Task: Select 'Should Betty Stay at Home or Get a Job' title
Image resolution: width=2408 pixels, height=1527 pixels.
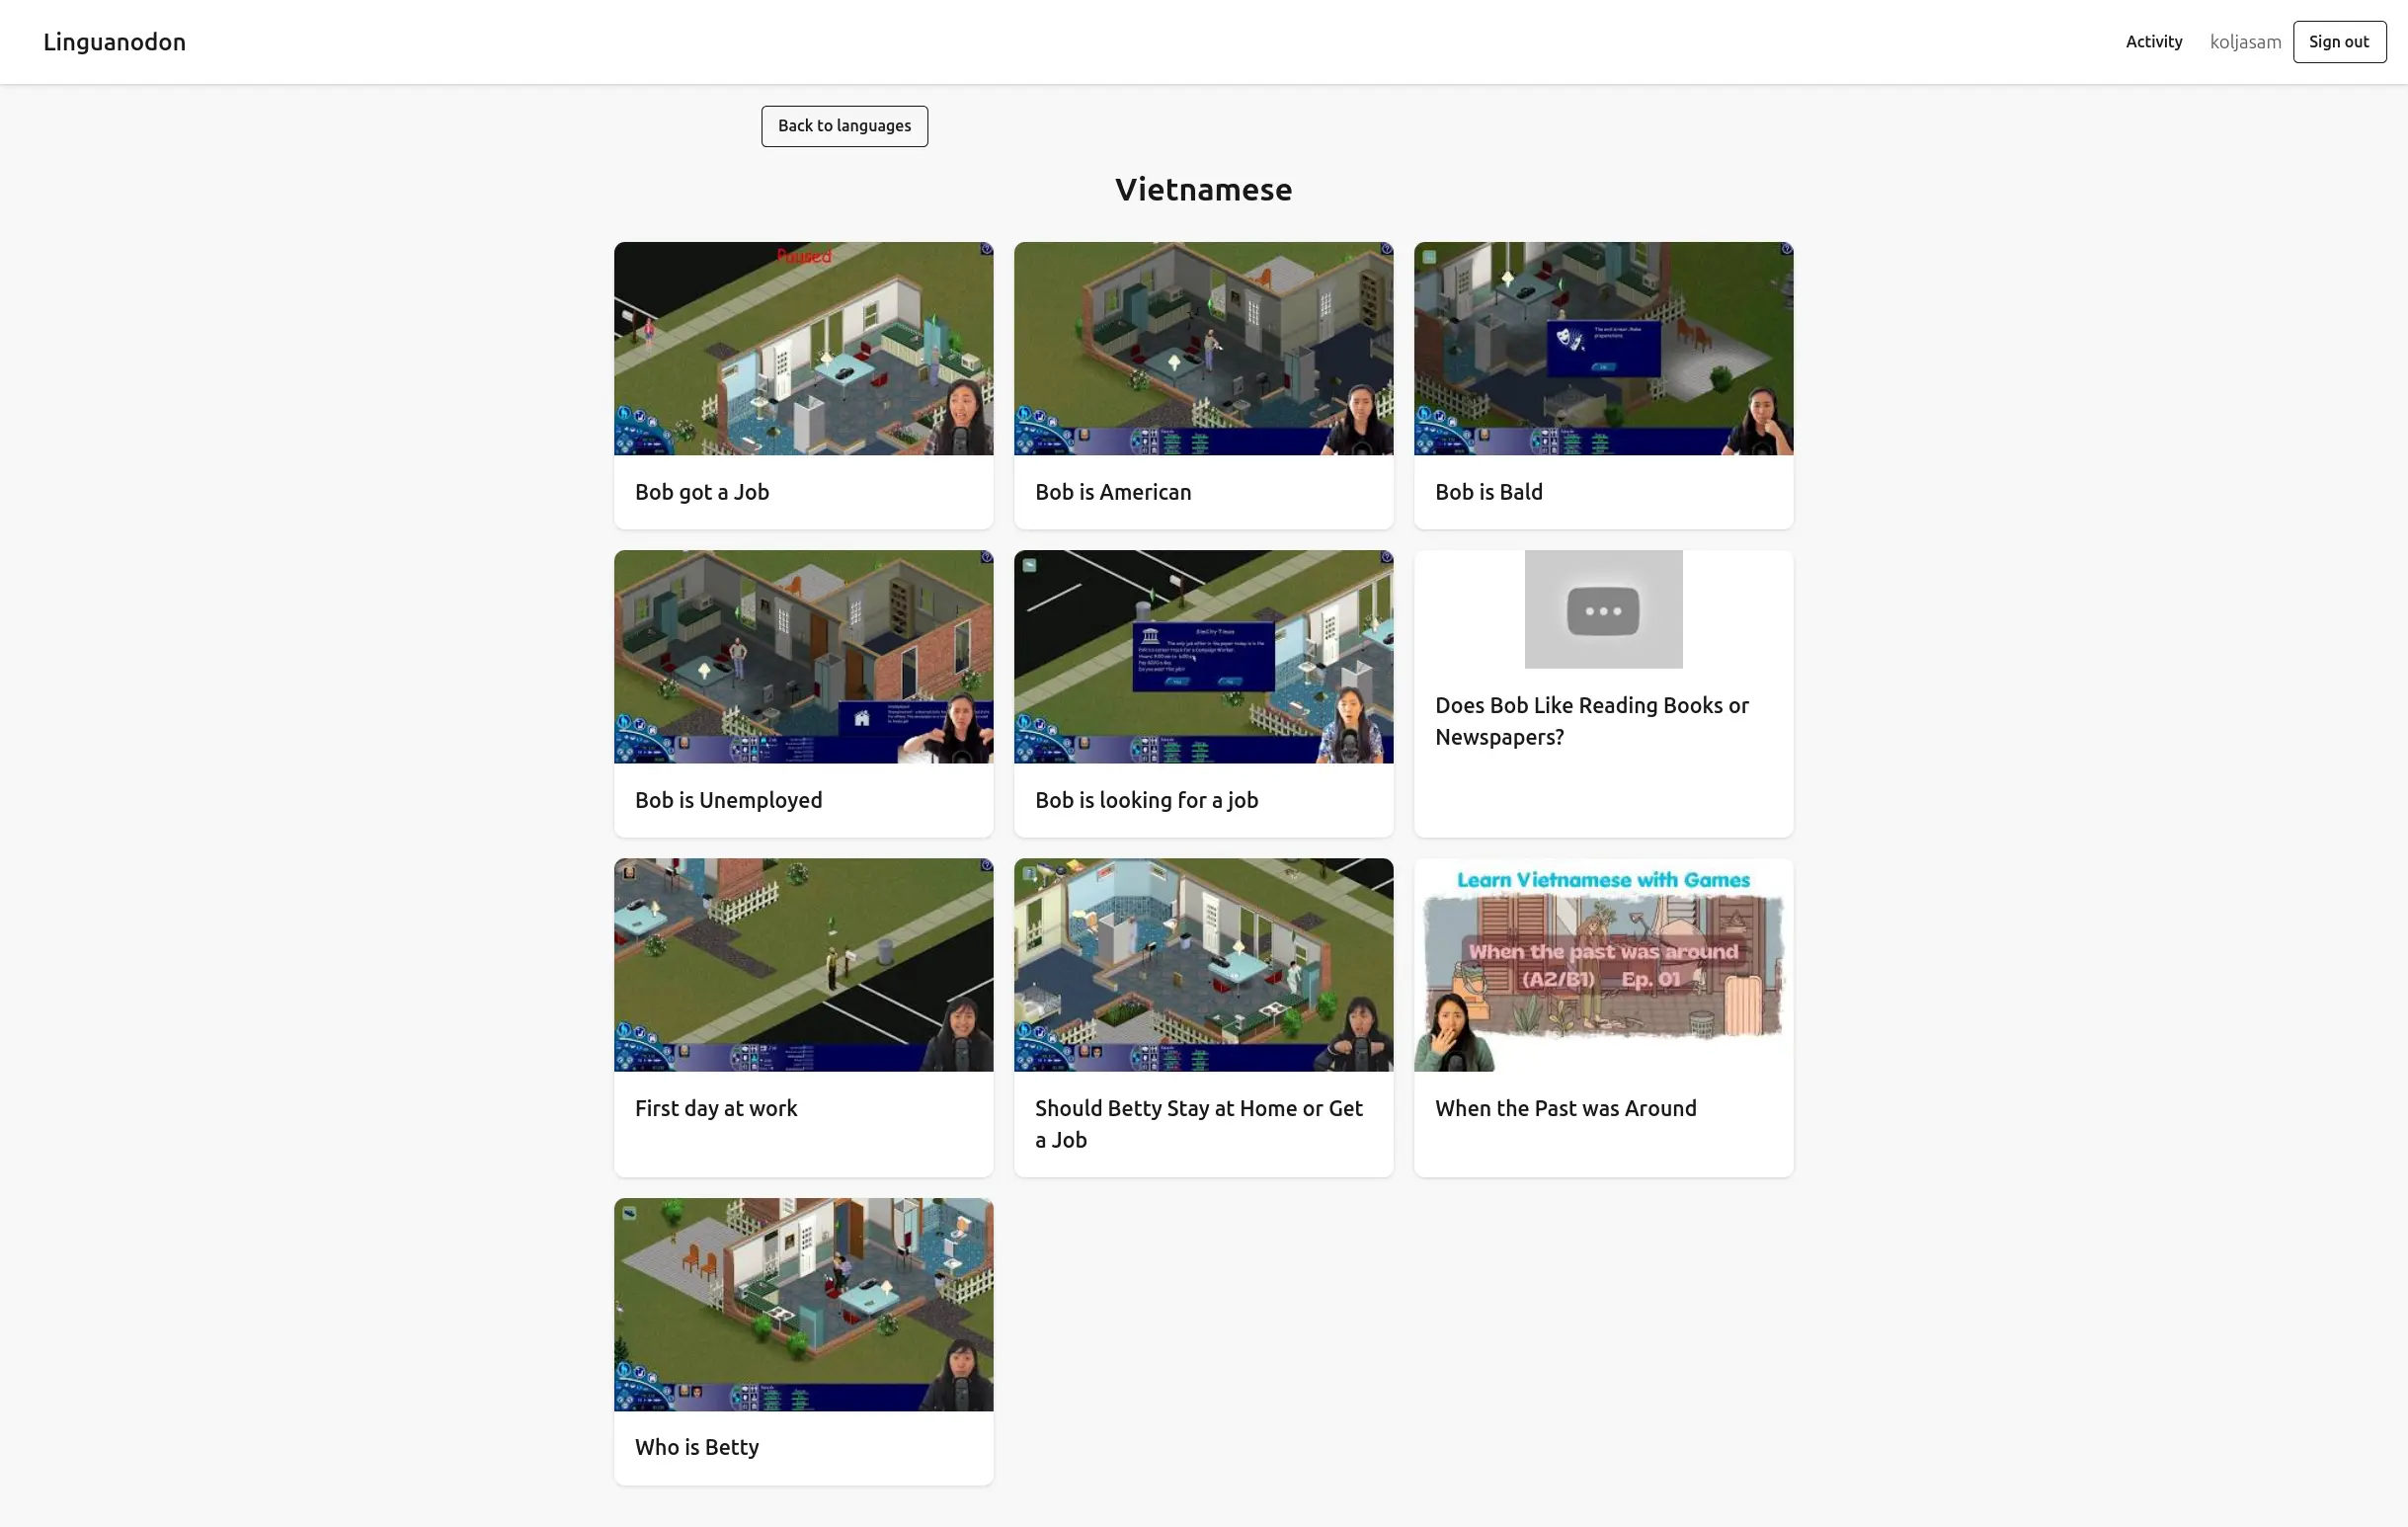Action: pyautogui.click(x=1199, y=1124)
